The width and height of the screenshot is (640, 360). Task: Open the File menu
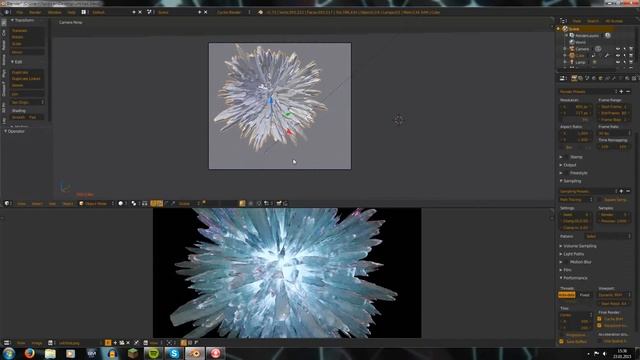tap(19, 12)
